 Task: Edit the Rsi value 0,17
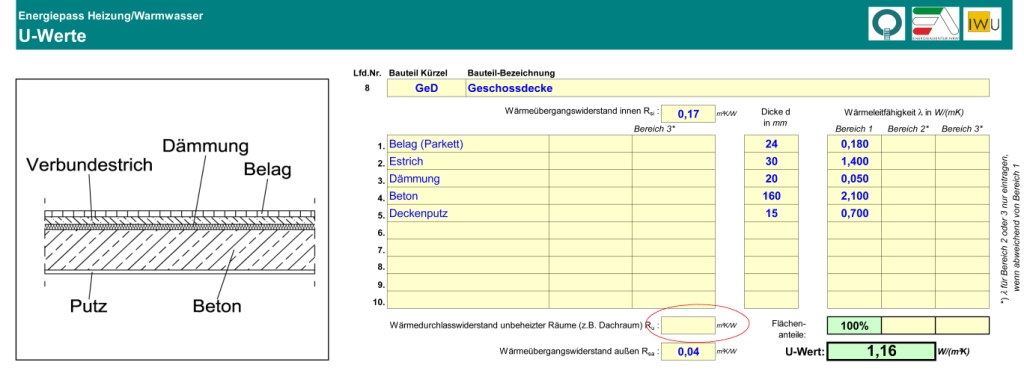point(688,114)
